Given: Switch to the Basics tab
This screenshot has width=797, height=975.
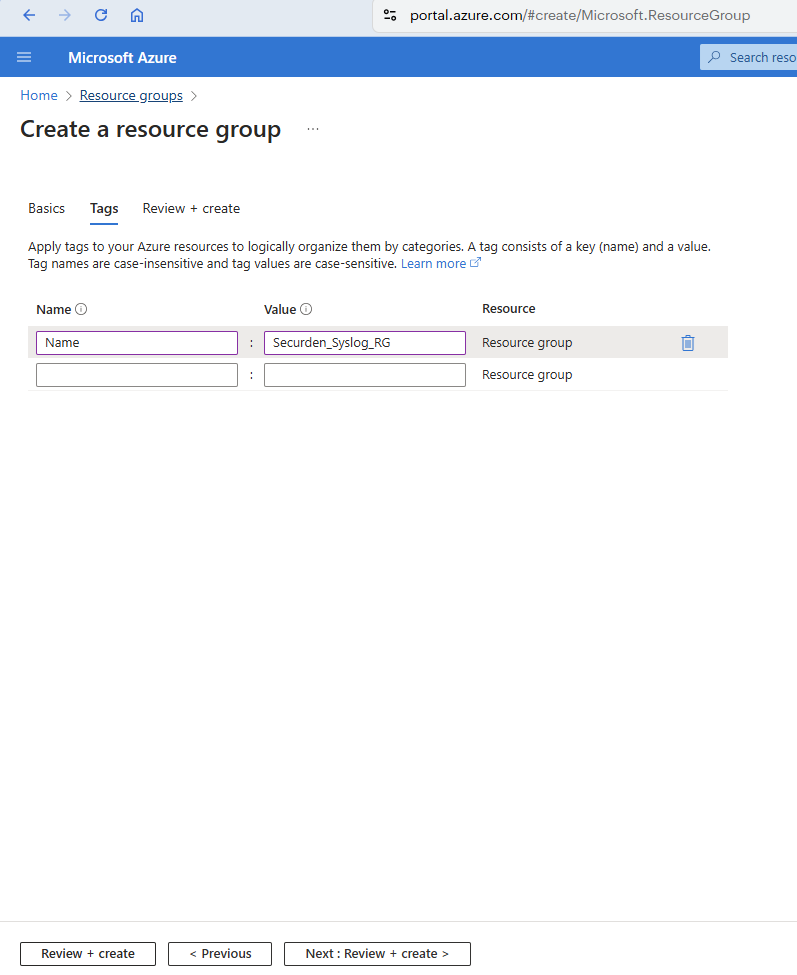Looking at the screenshot, I should [x=47, y=208].
